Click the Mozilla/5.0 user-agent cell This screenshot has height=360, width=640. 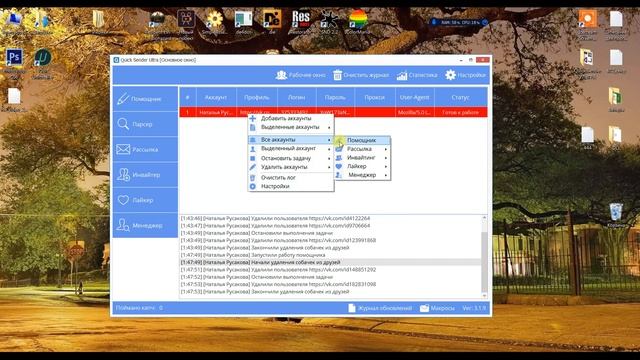[x=415, y=112]
